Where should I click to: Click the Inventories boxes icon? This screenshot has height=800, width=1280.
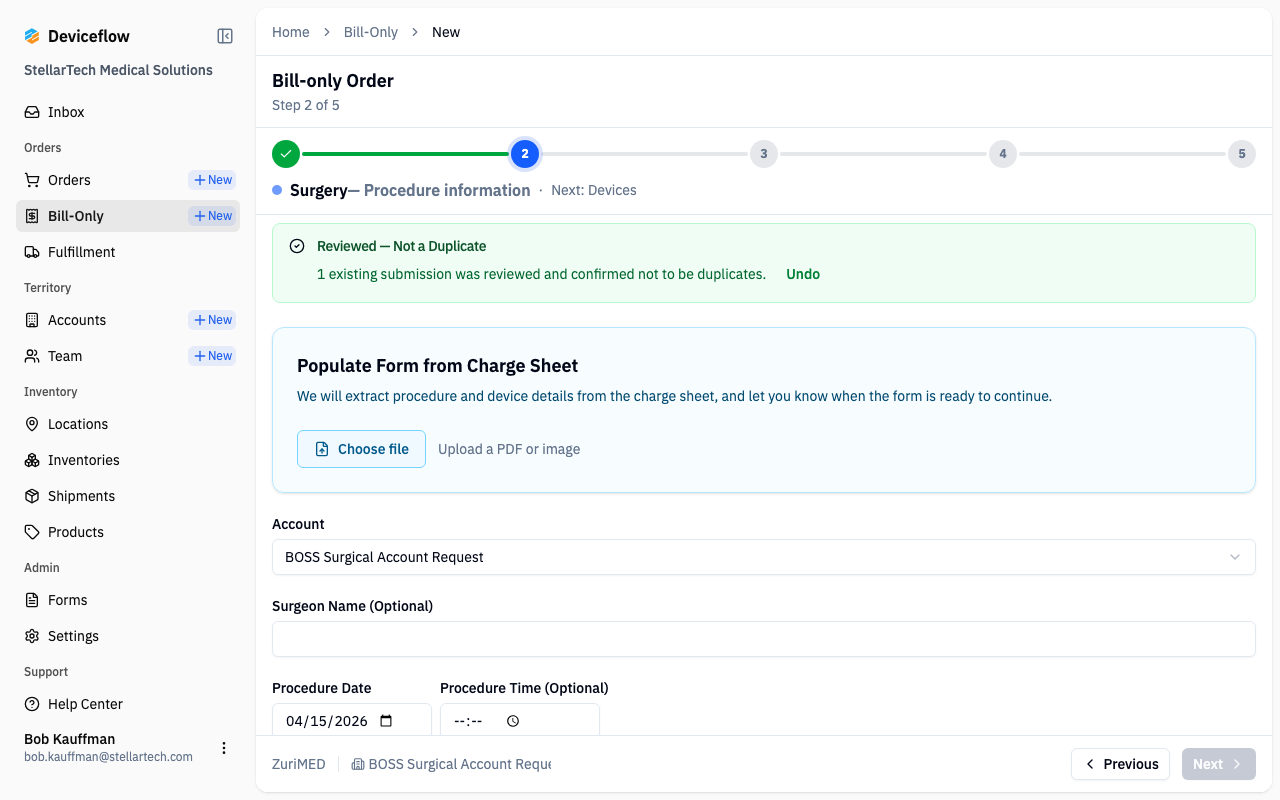tap(32, 460)
